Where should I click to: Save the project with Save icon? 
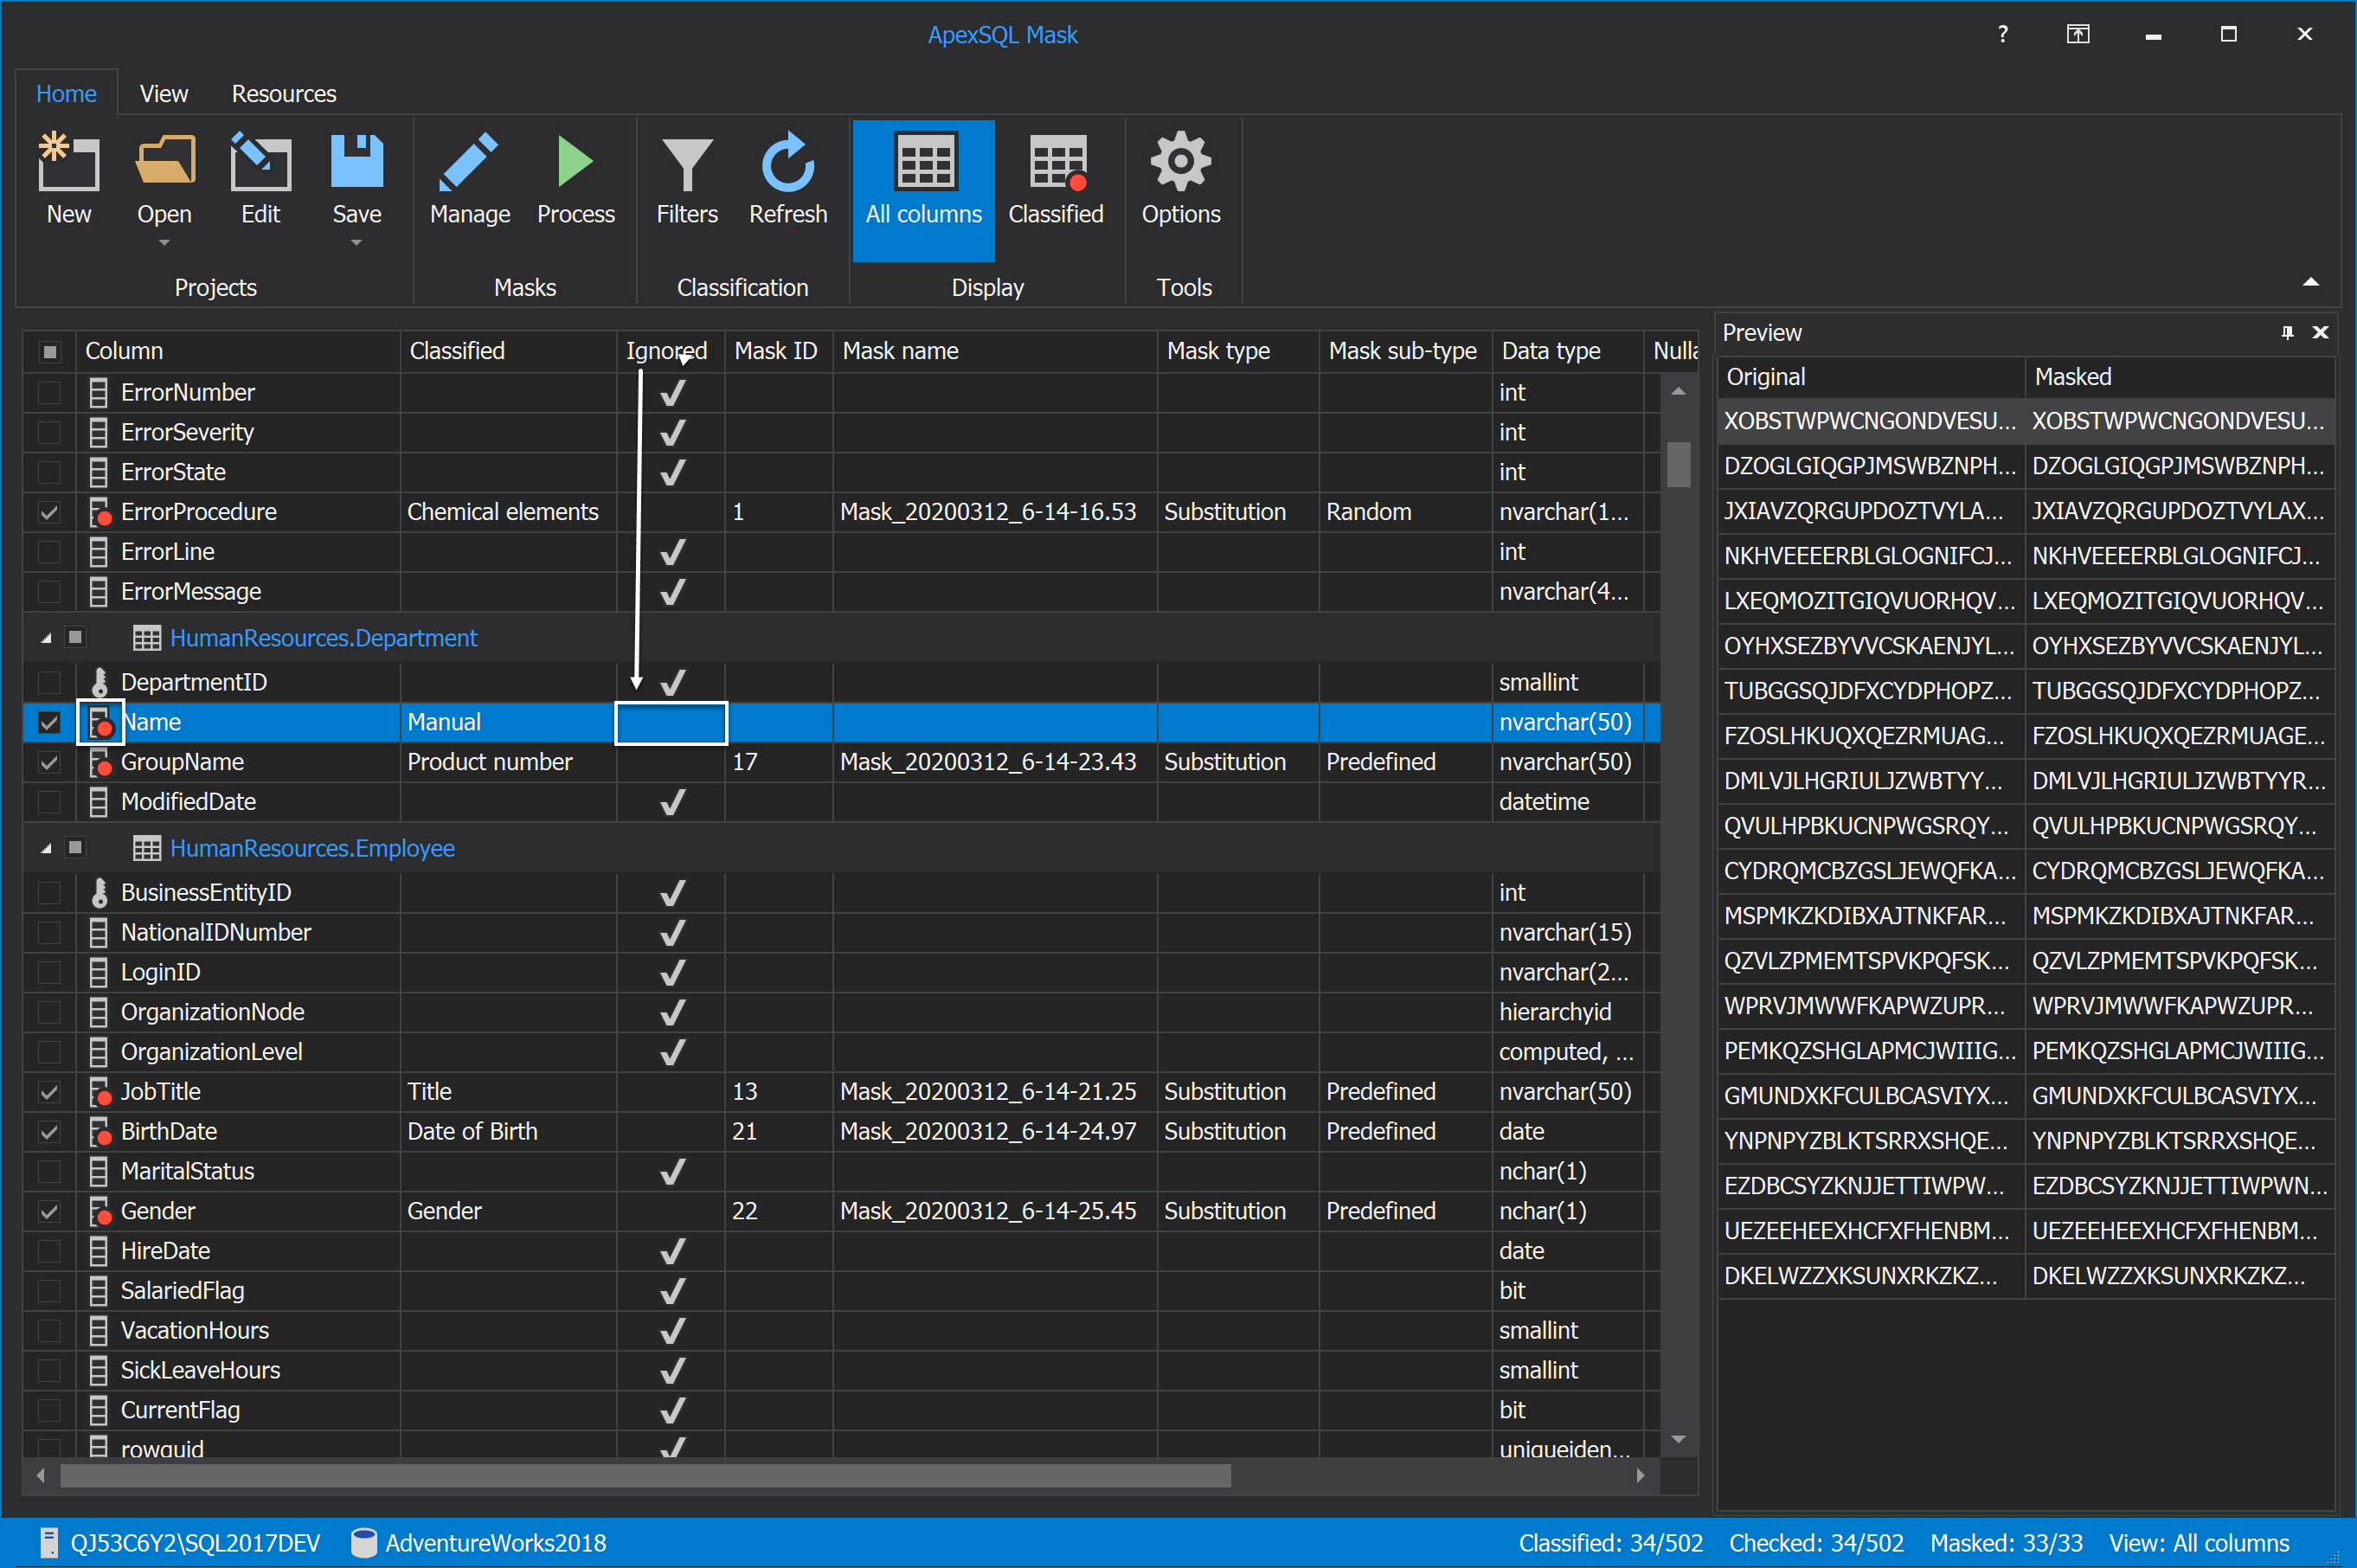(x=356, y=162)
